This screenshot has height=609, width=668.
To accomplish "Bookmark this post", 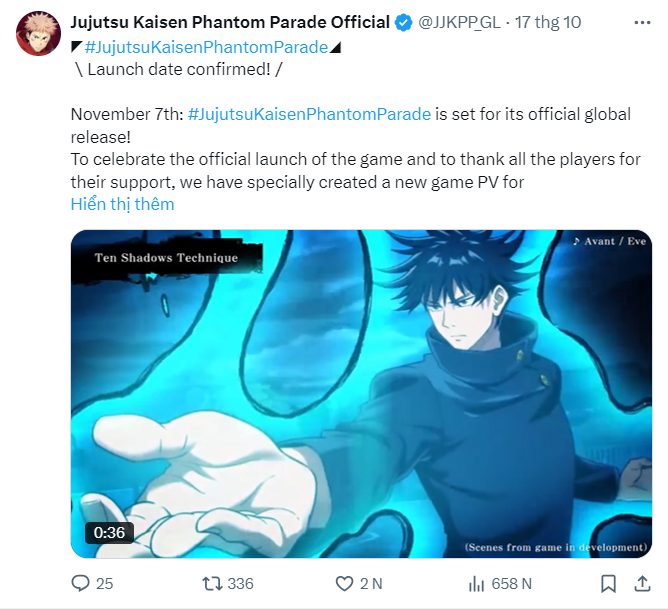I will coord(608,583).
